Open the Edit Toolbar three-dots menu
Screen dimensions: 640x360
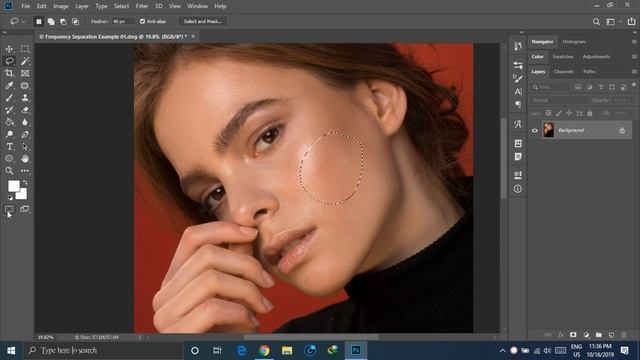tap(25, 171)
